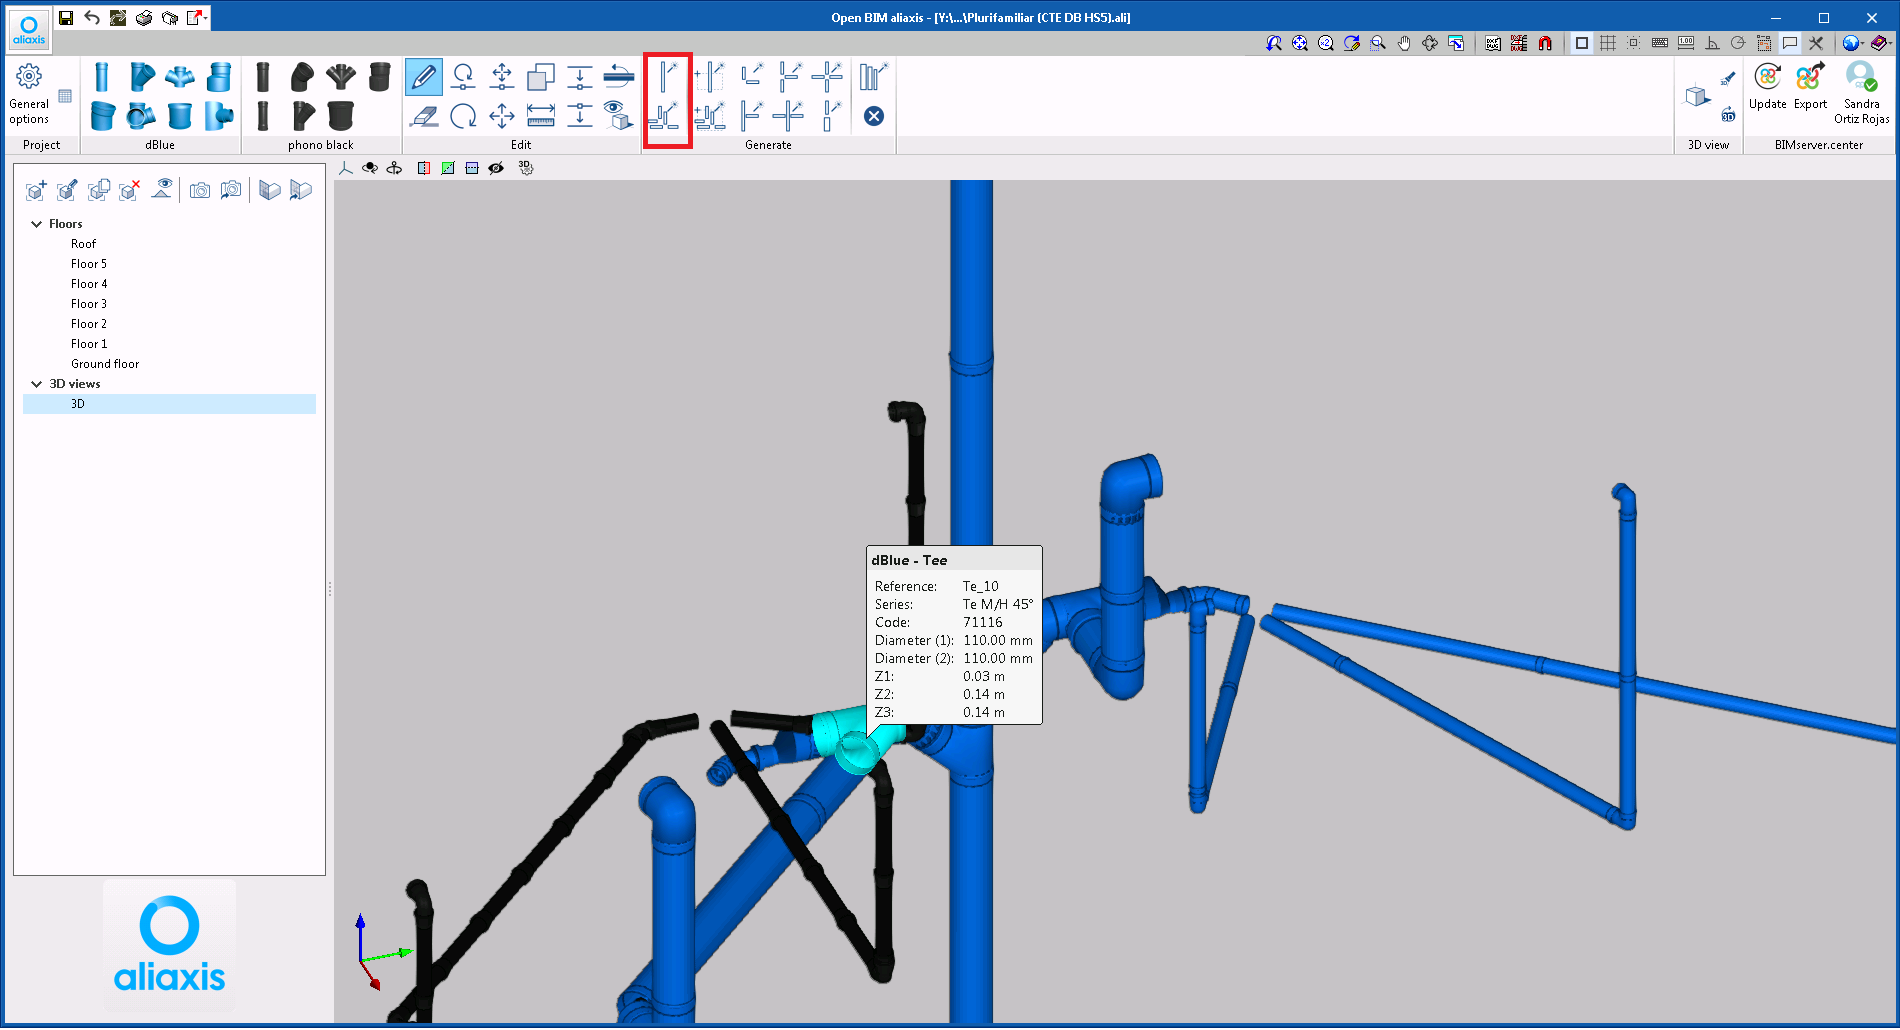Collapse the Floors tree node
This screenshot has width=1900, height=1030.
point(37,224)
